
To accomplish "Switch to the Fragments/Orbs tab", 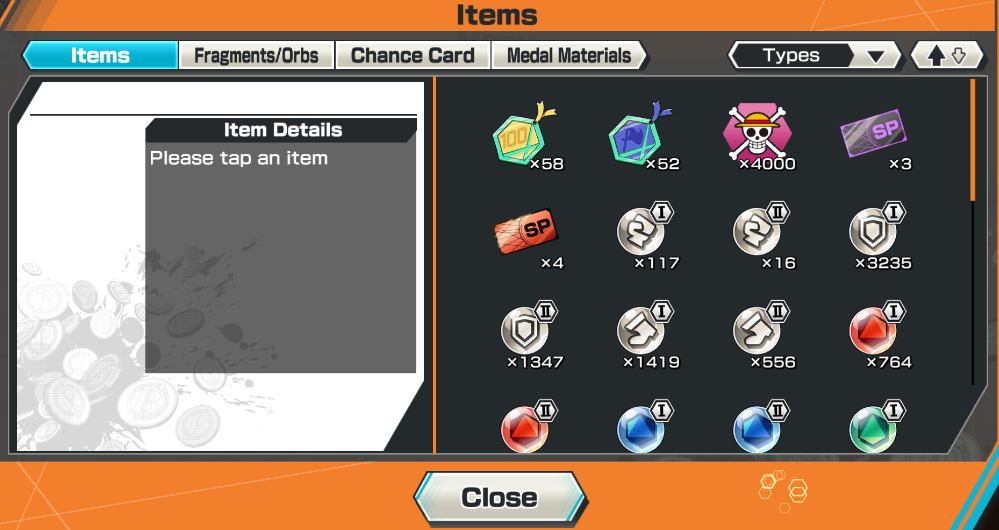I will 256,55.
